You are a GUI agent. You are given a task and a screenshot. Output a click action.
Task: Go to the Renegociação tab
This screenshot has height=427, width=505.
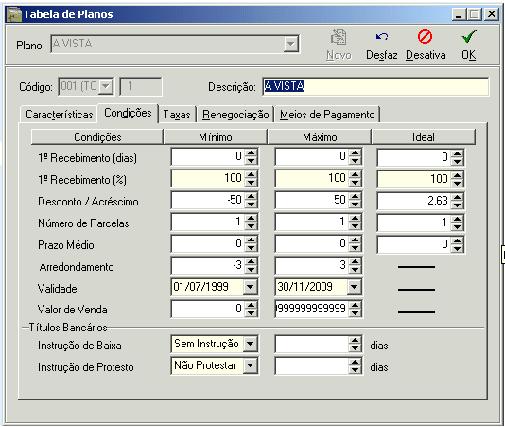tap(235, 114)
